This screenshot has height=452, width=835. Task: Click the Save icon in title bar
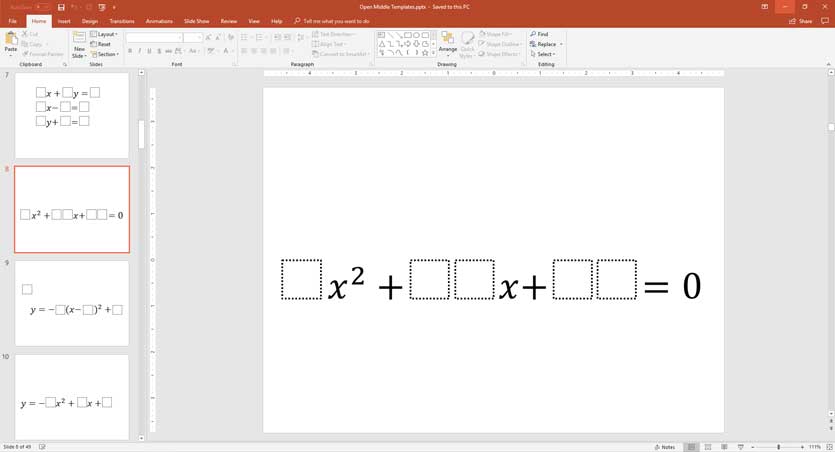[x=61, y=7]
